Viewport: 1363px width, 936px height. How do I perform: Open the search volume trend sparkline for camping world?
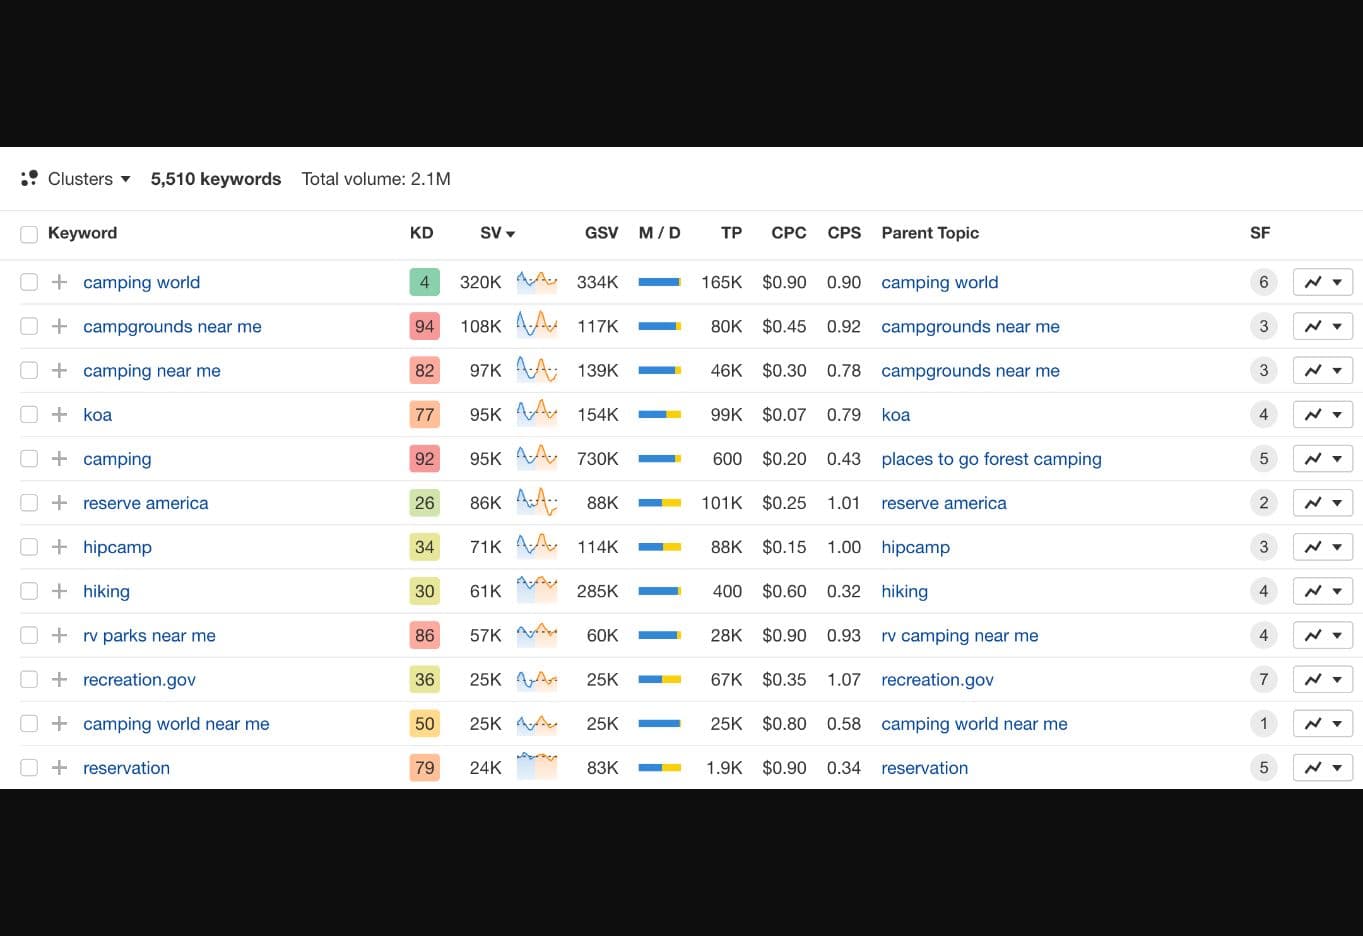coord(537,282)
